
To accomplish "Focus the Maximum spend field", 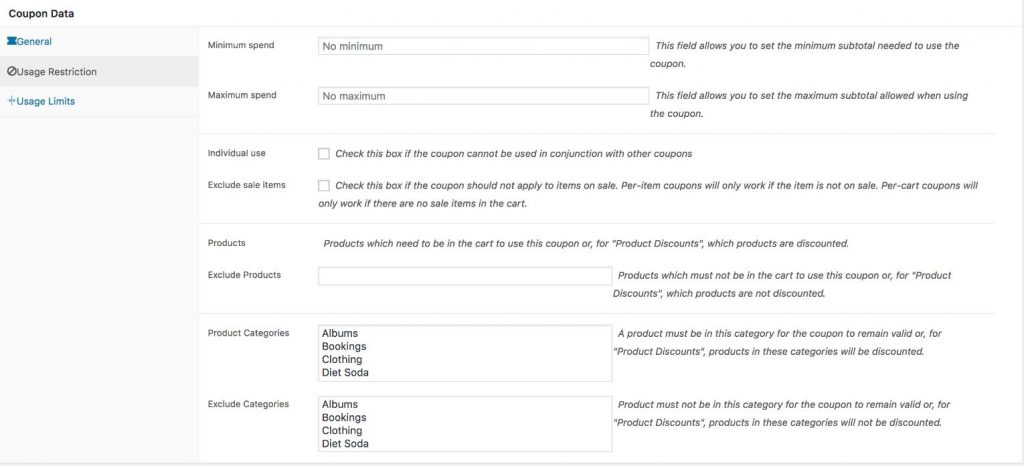I will pyautogui.click(x=483, y=96).
